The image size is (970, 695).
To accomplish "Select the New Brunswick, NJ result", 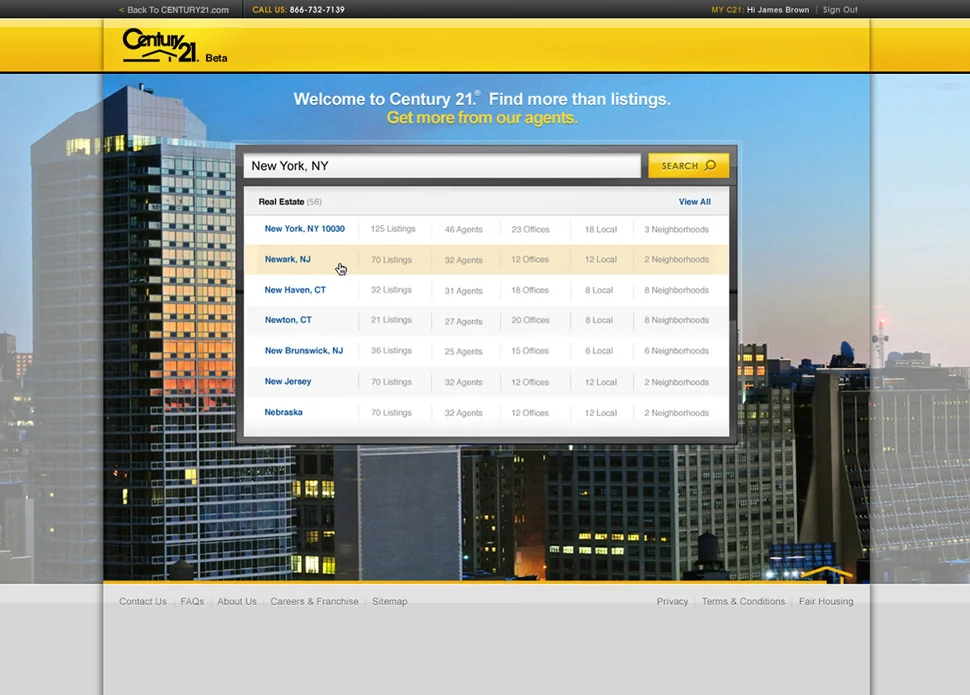I will [304, 350].
